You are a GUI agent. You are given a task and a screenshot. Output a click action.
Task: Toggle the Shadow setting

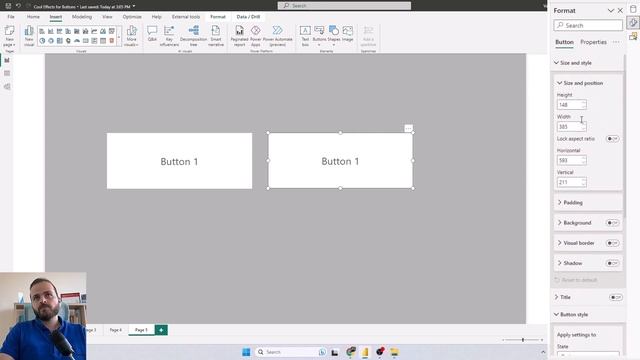(612, 263)
